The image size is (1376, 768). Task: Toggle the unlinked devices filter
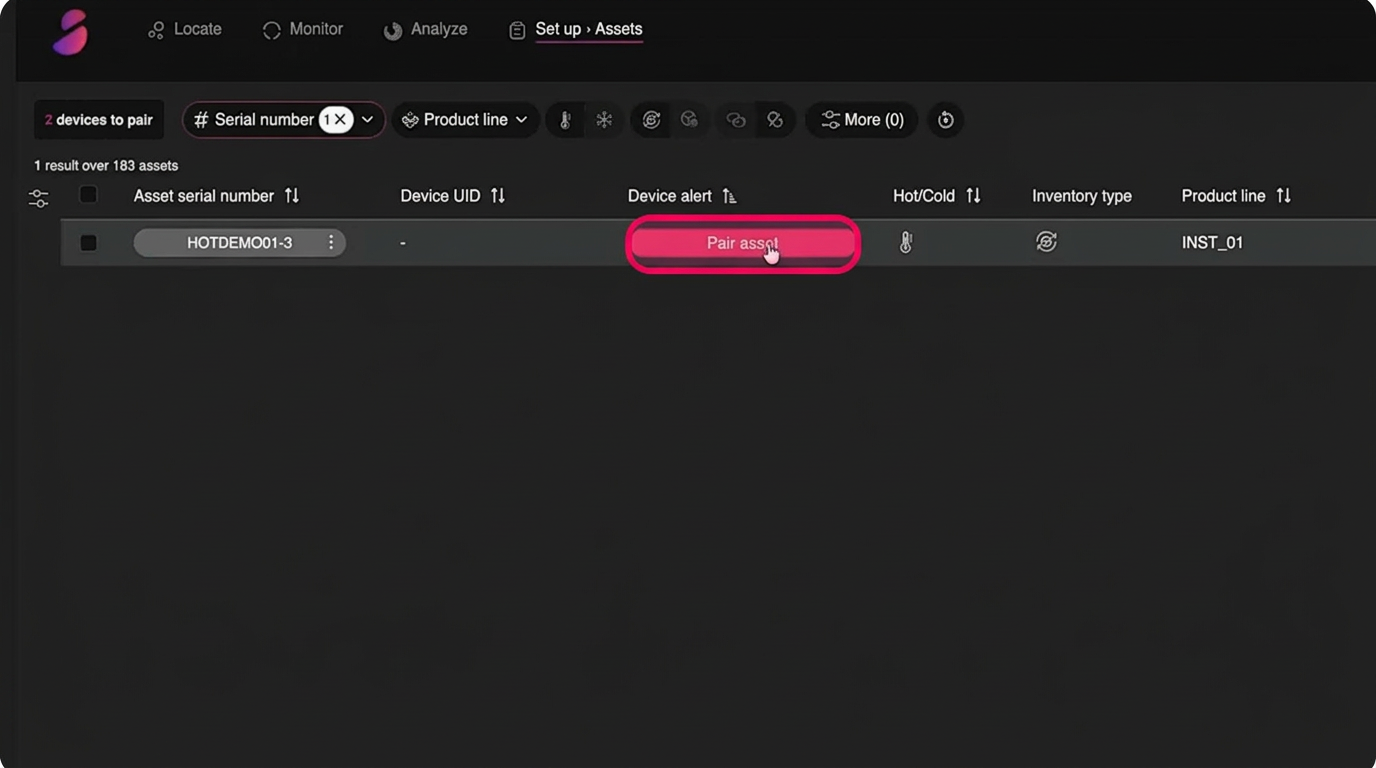[x=774, y=120]
